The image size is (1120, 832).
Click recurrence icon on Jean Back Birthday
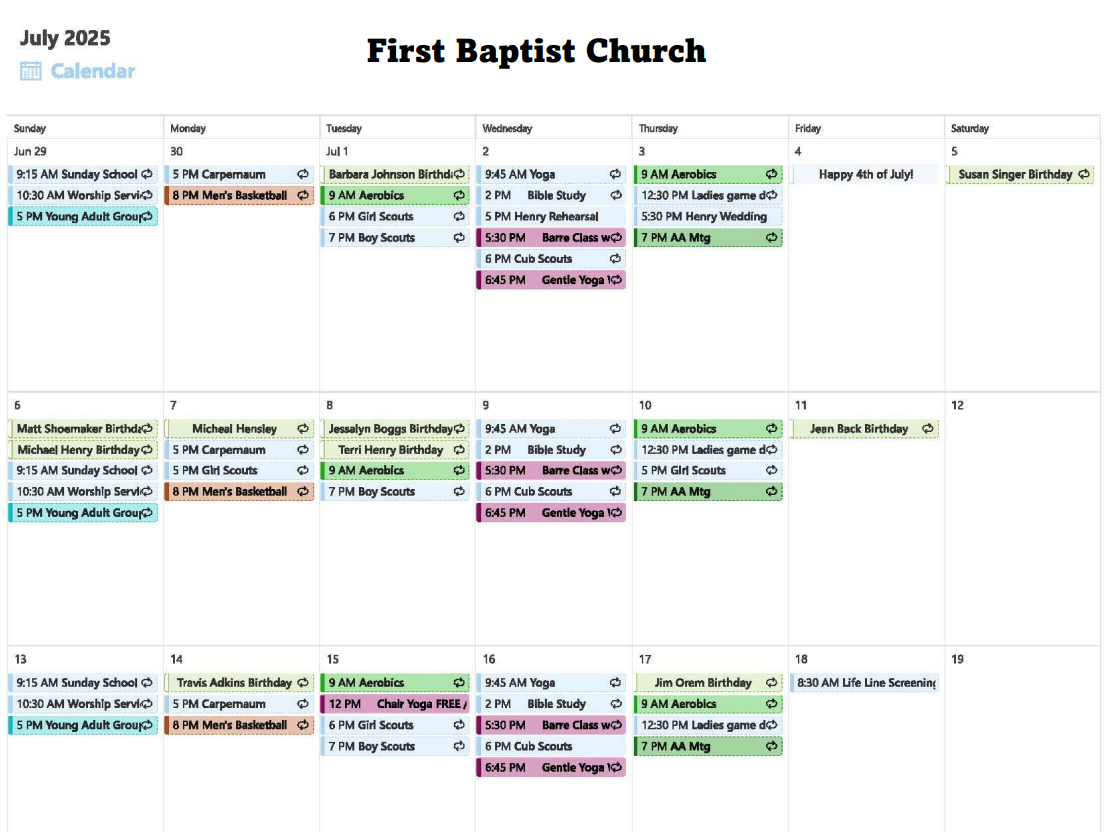[927, 428]
